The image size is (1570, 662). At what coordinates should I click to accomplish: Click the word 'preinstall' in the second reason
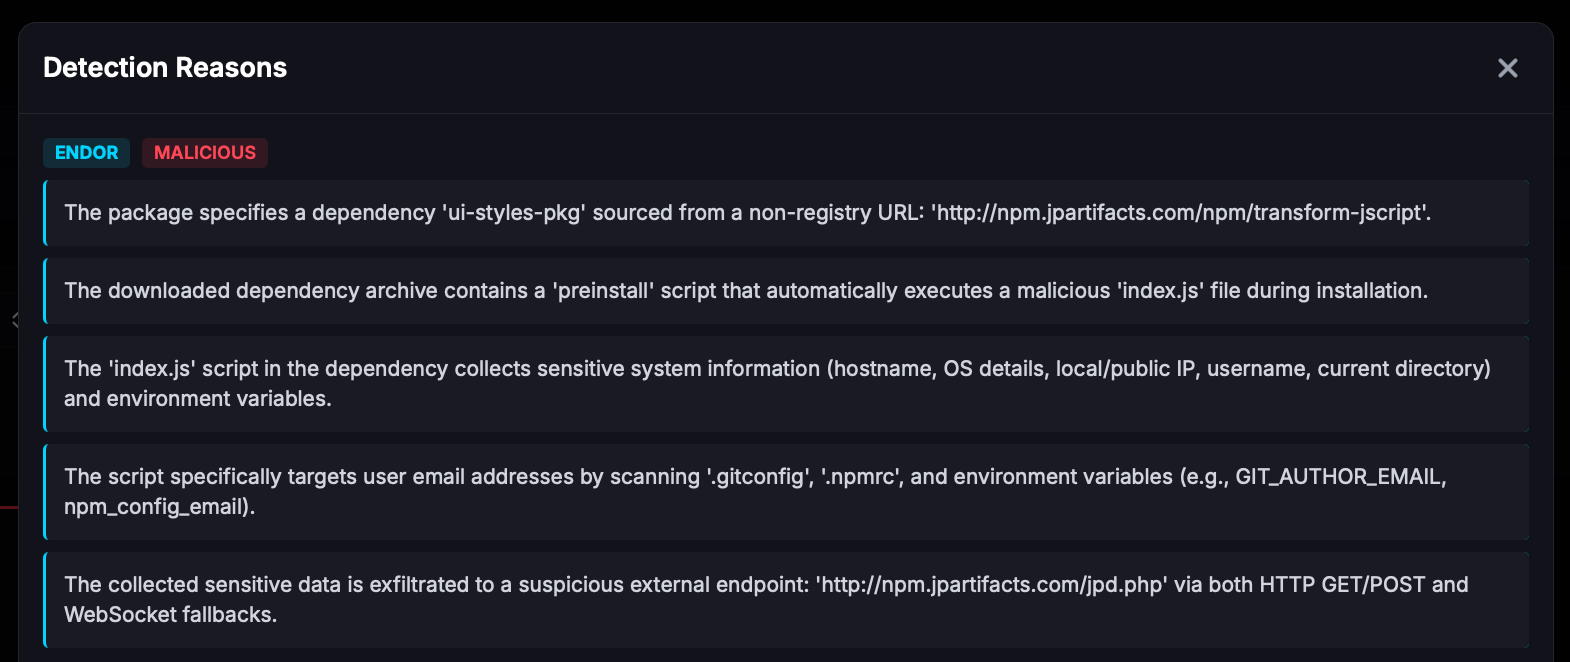point(604,291)
